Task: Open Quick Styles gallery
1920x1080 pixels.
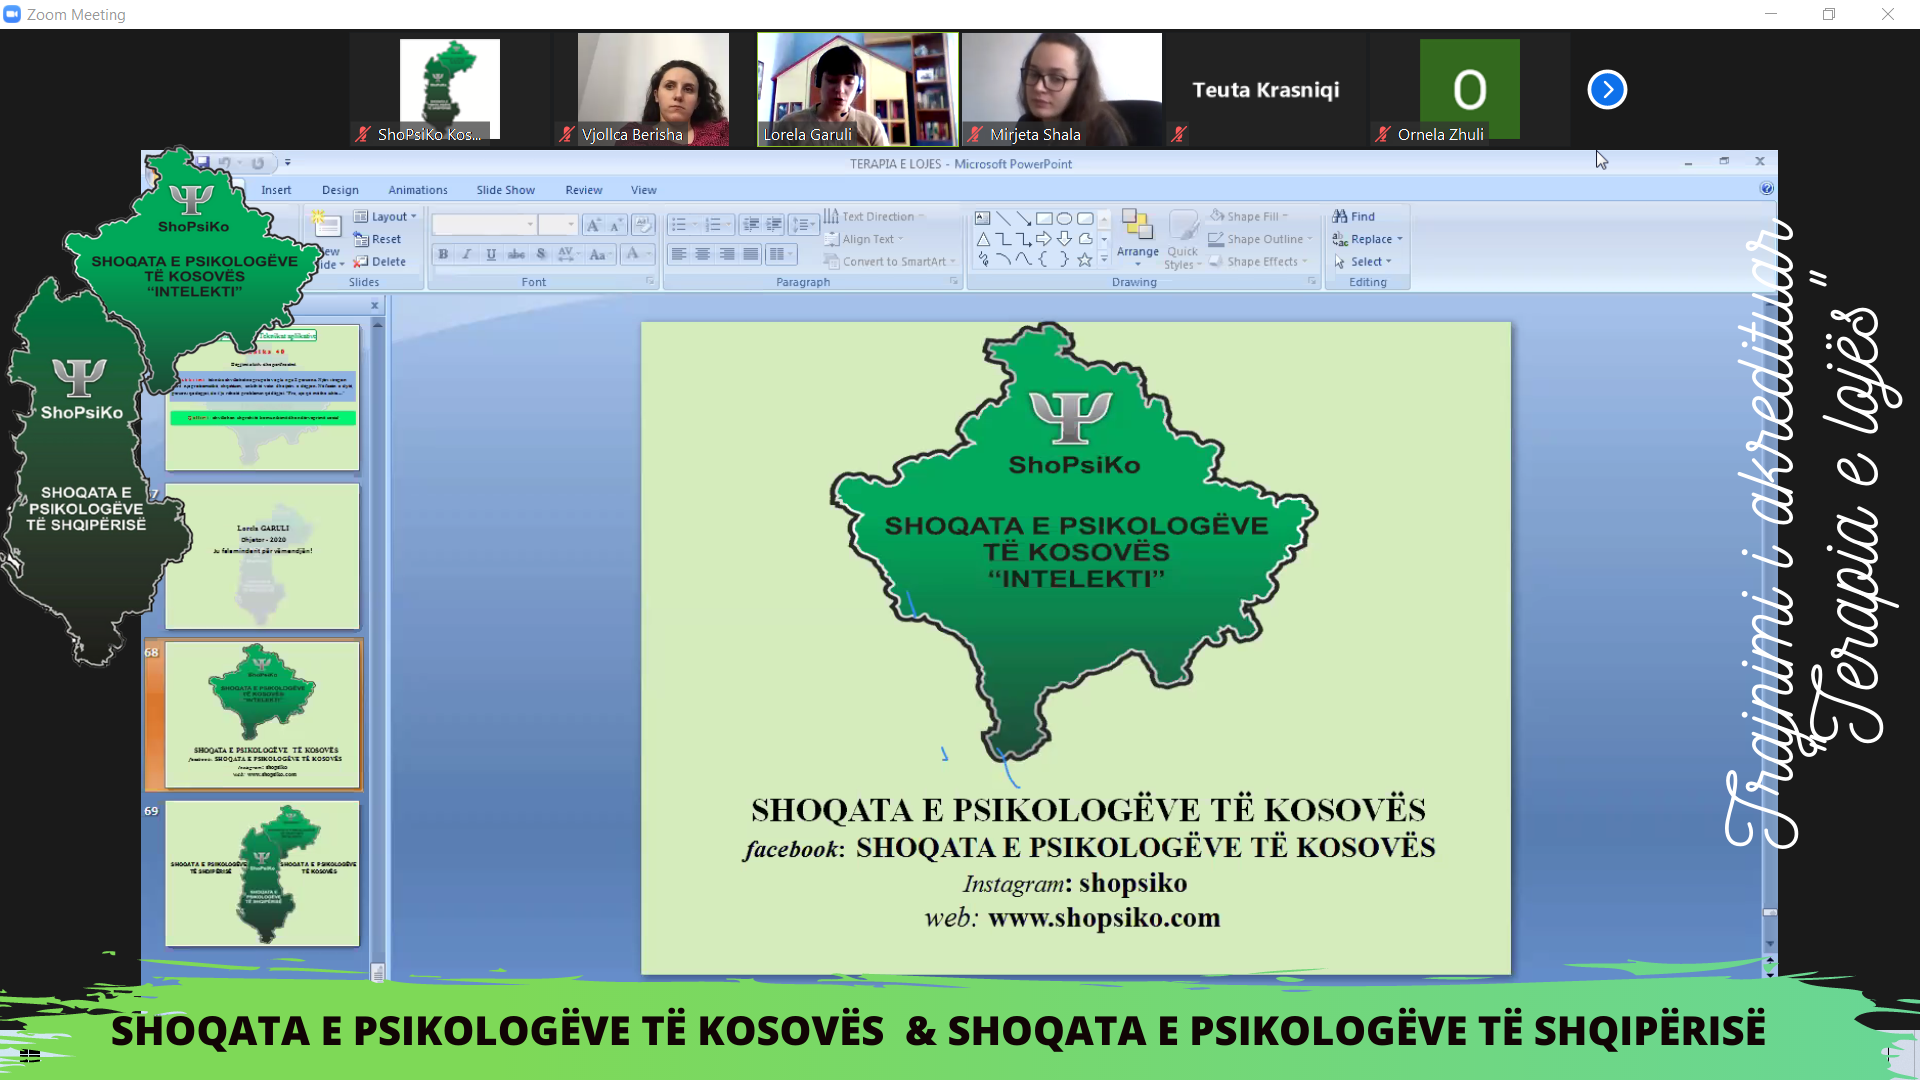Action: tap(1183, 239)
